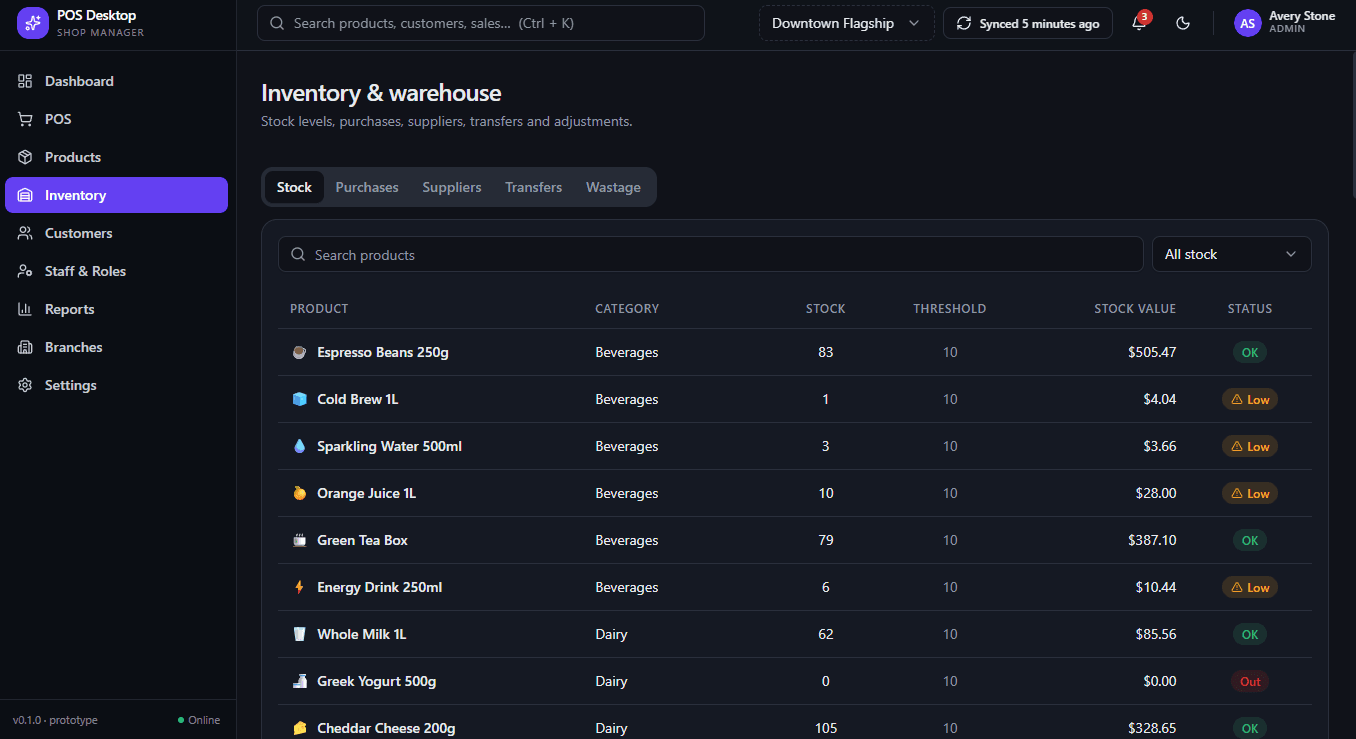Sort by the Stock Value column header
Viewport: 1356px width, 739px height.
coord(1135,309)
